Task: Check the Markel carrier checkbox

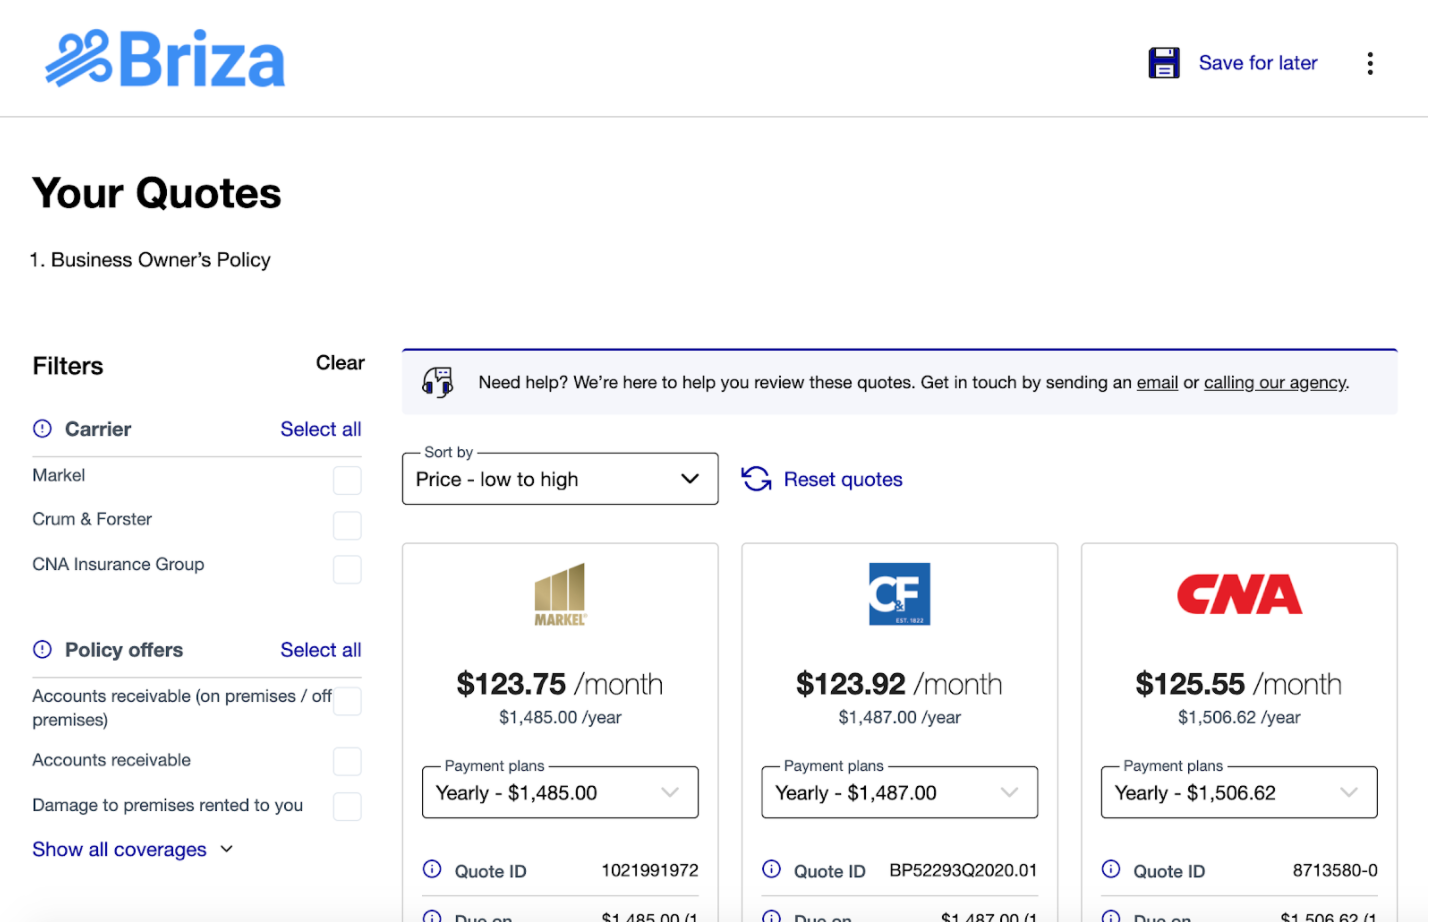Action: coord(347,480)
